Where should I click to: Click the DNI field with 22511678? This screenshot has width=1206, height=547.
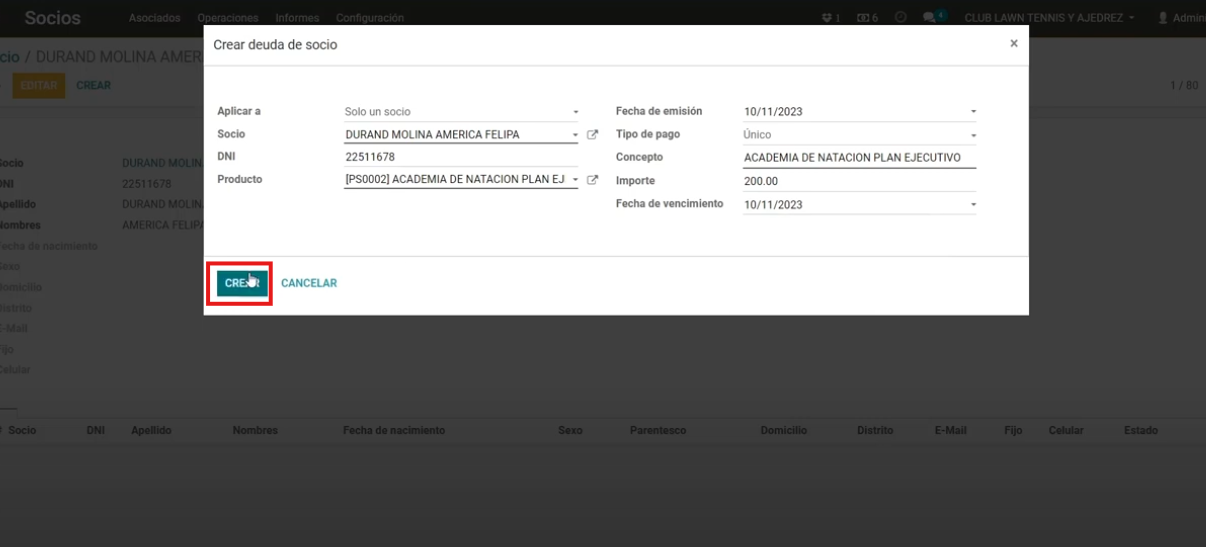(x=461, y=157)
